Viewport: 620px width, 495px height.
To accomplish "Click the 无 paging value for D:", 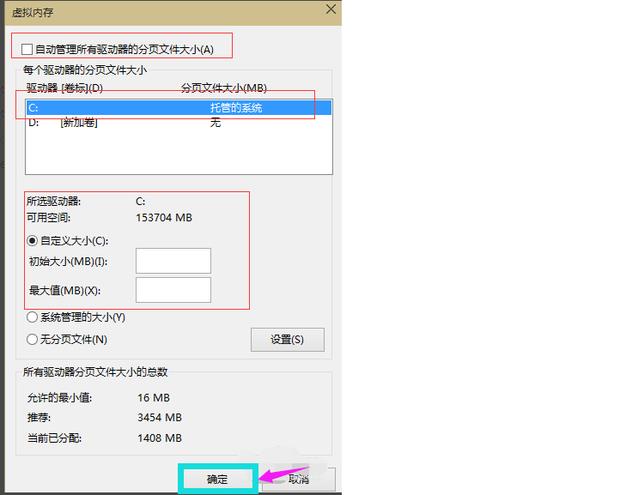I will point(215,123).
